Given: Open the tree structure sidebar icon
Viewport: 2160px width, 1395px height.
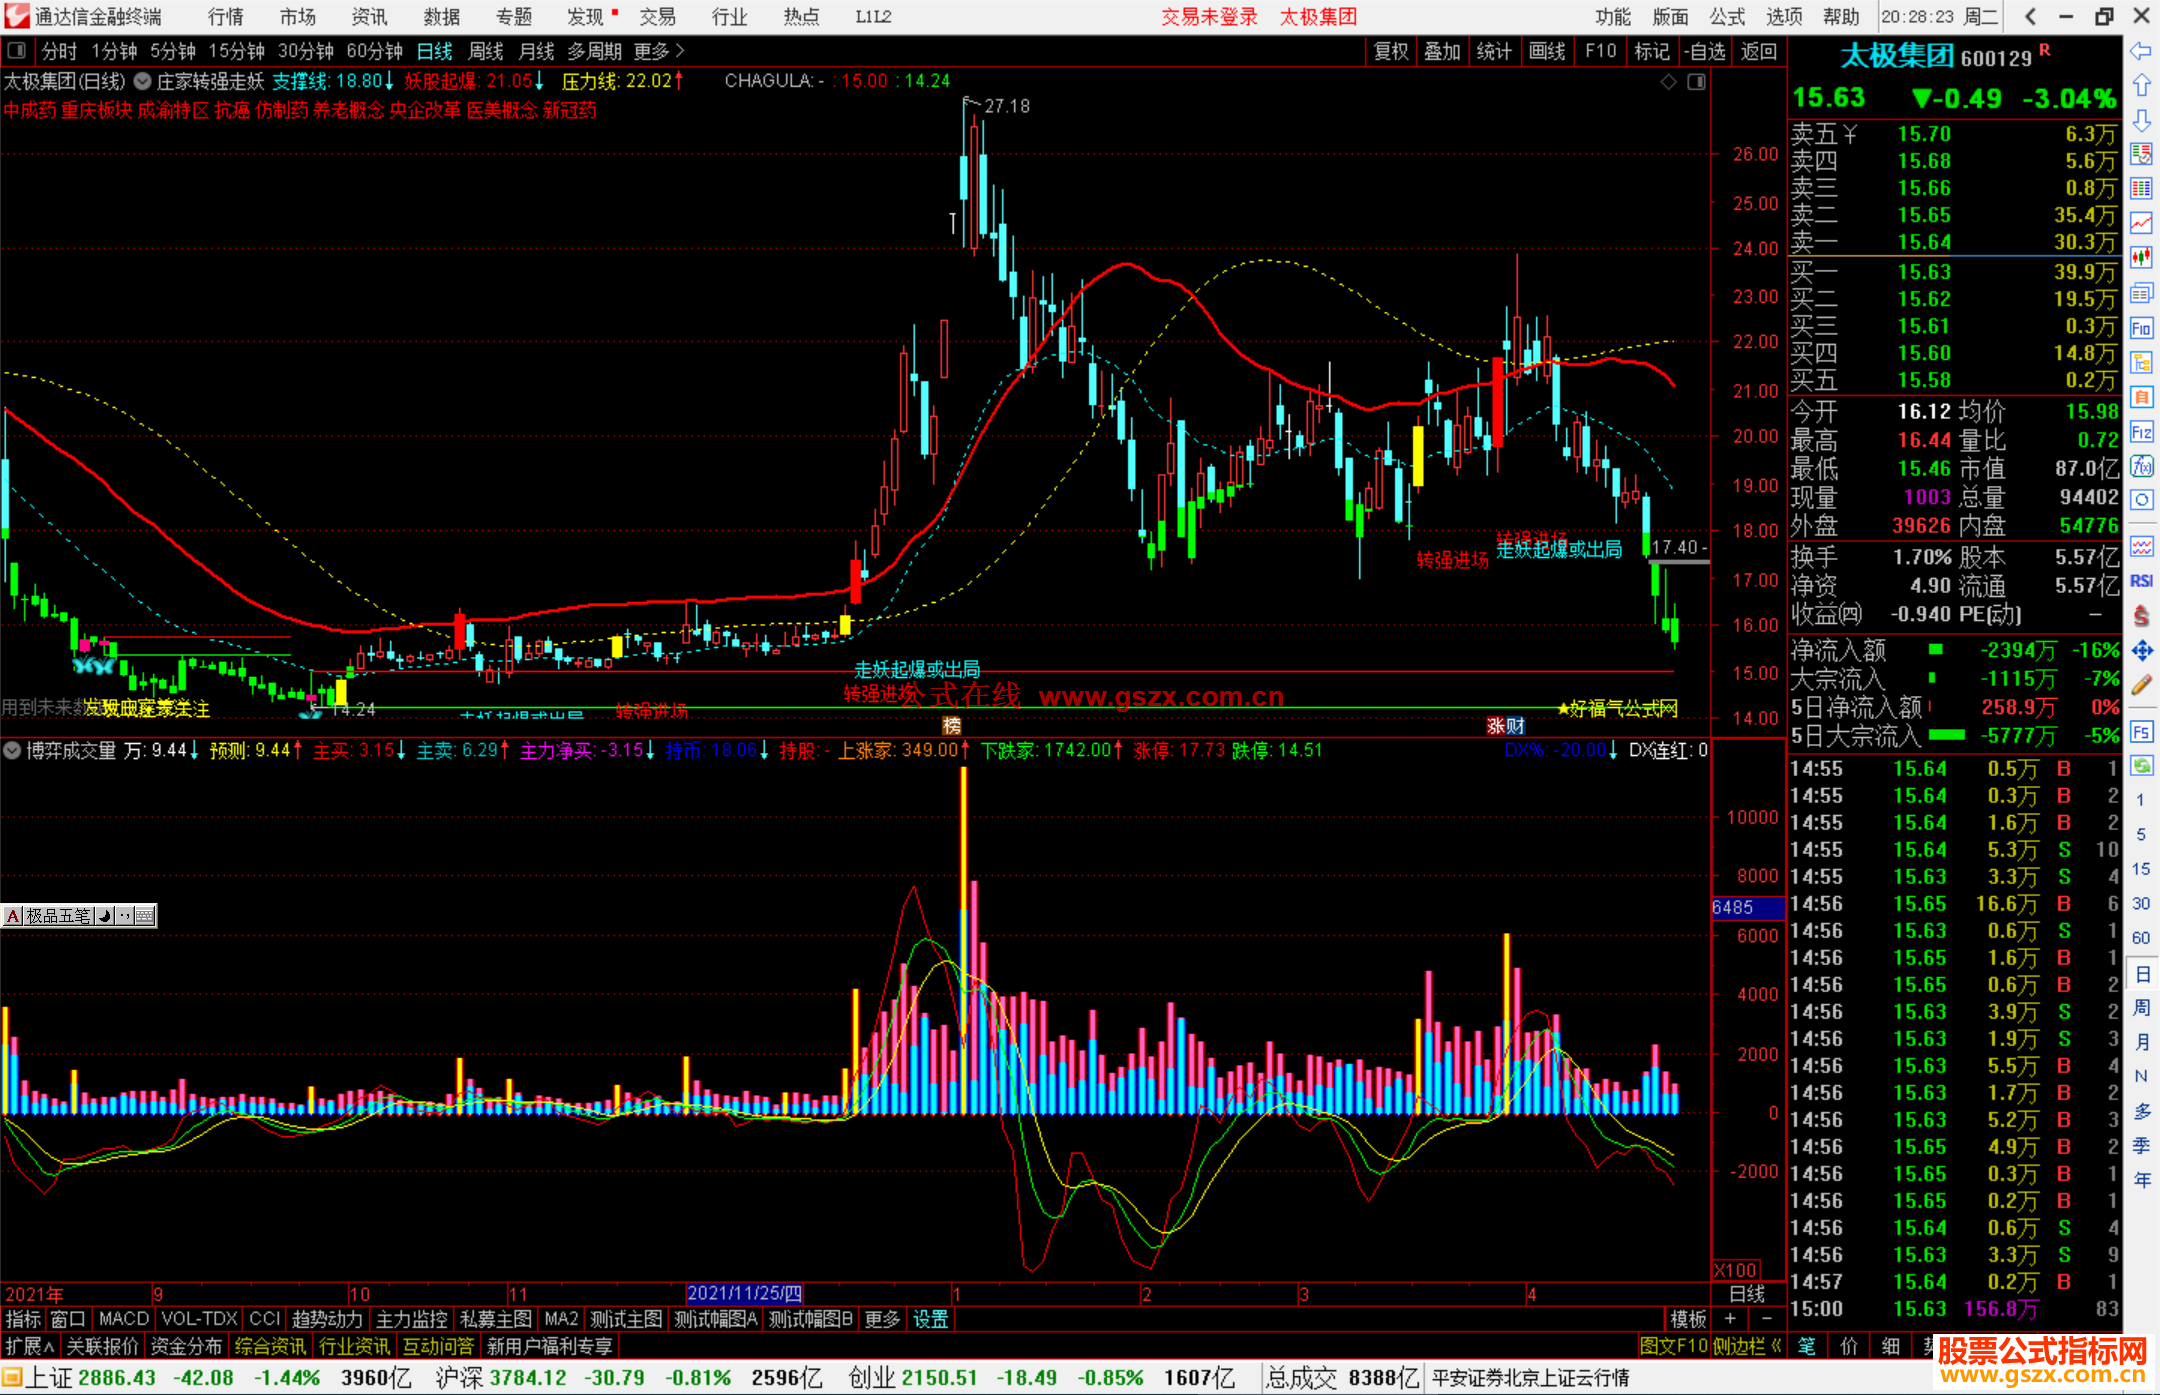Looking at the screenshot, I should 2141,362.
